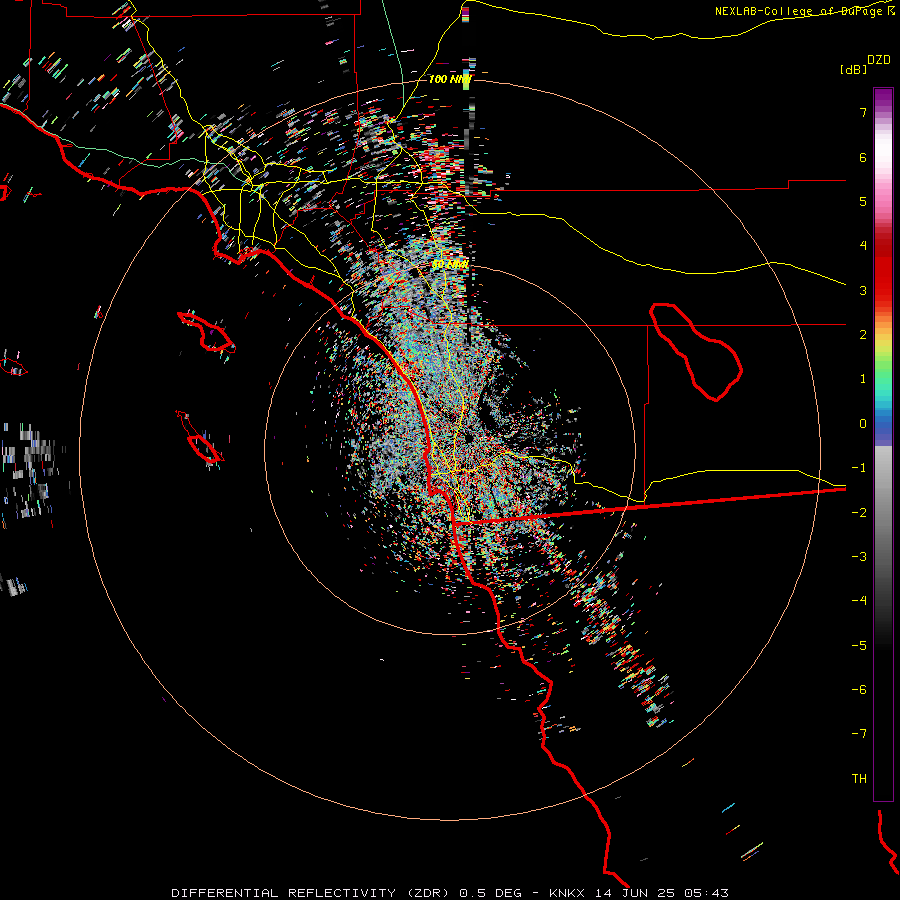Click the TH threshold label
Screen dimensions: 900x900
click(859, 779)
